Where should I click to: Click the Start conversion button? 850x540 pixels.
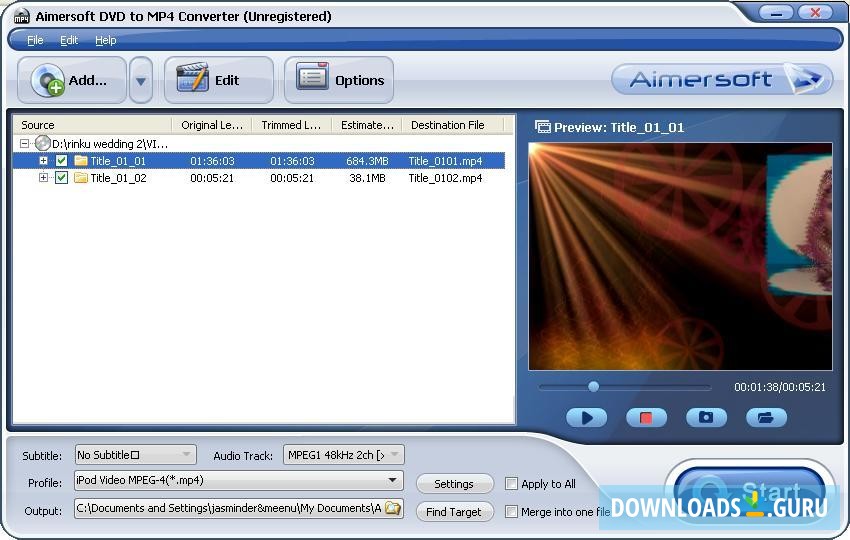(749, 492)
